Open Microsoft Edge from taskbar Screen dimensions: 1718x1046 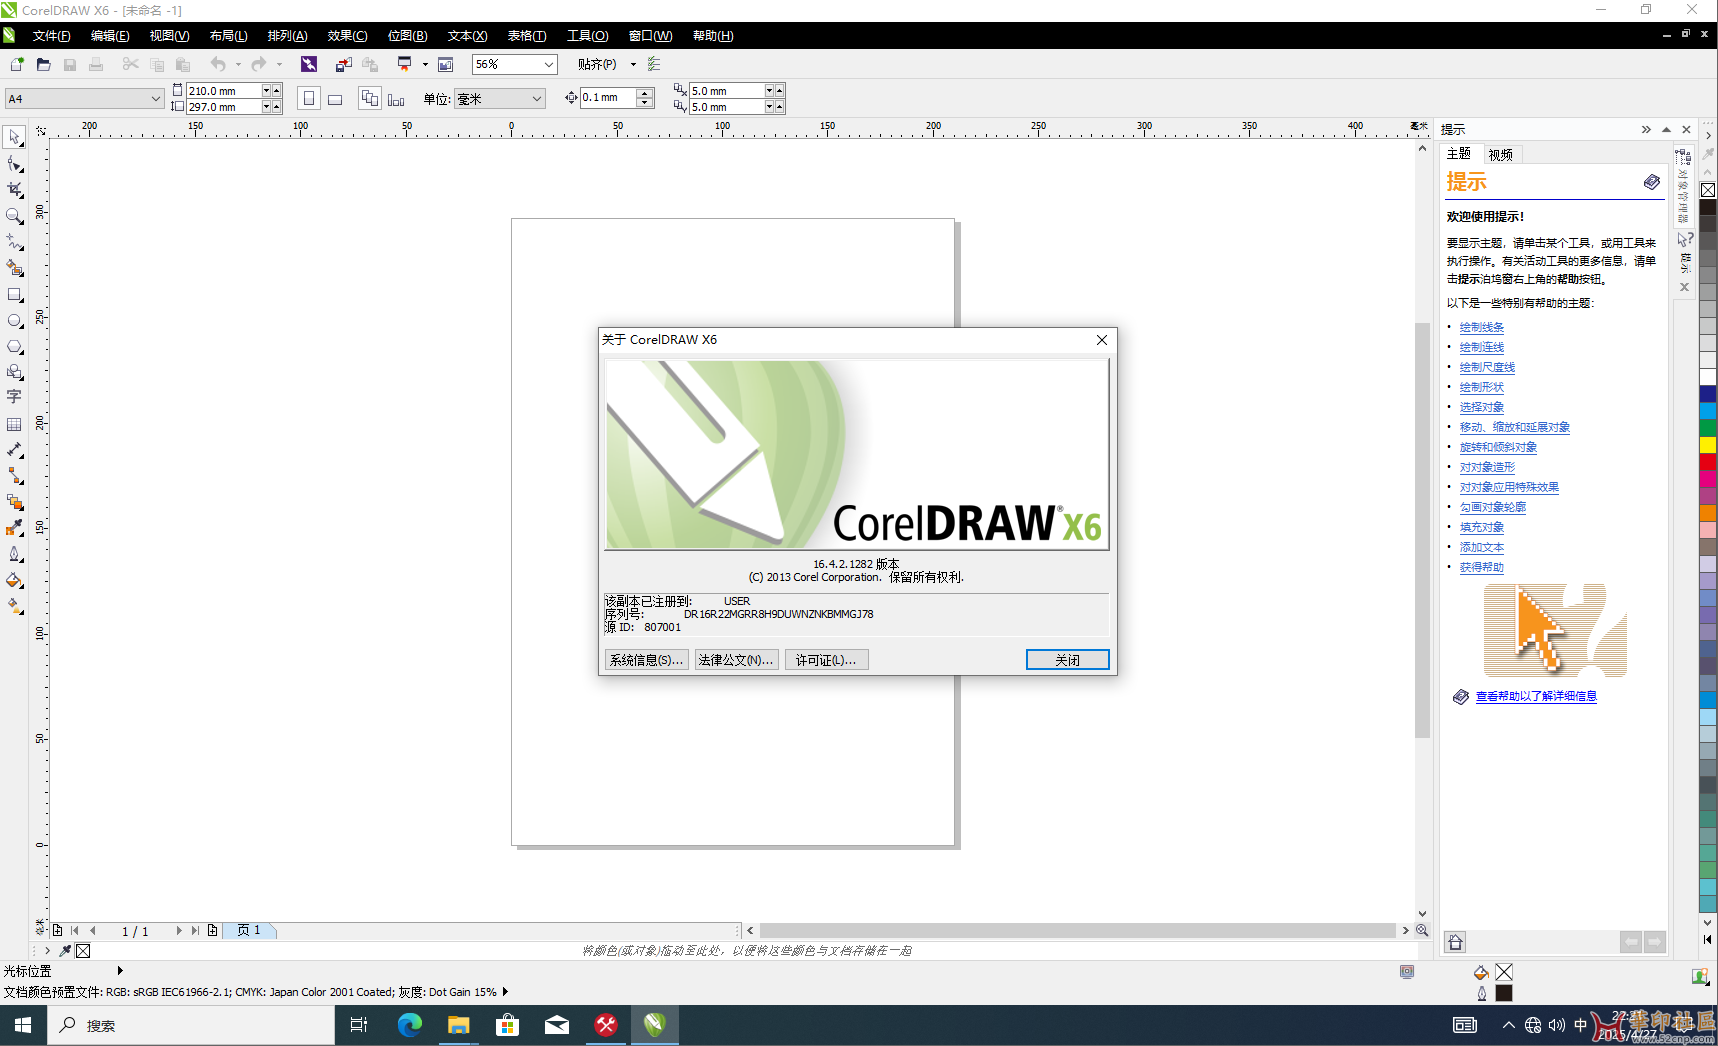[x=409, y=1025]
